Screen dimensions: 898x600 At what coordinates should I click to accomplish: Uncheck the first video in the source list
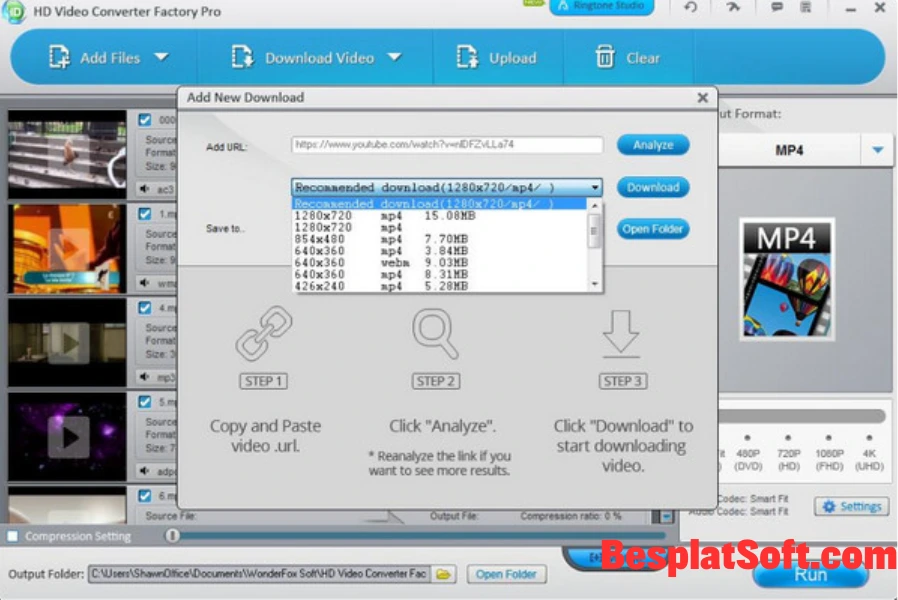point(142,118)
